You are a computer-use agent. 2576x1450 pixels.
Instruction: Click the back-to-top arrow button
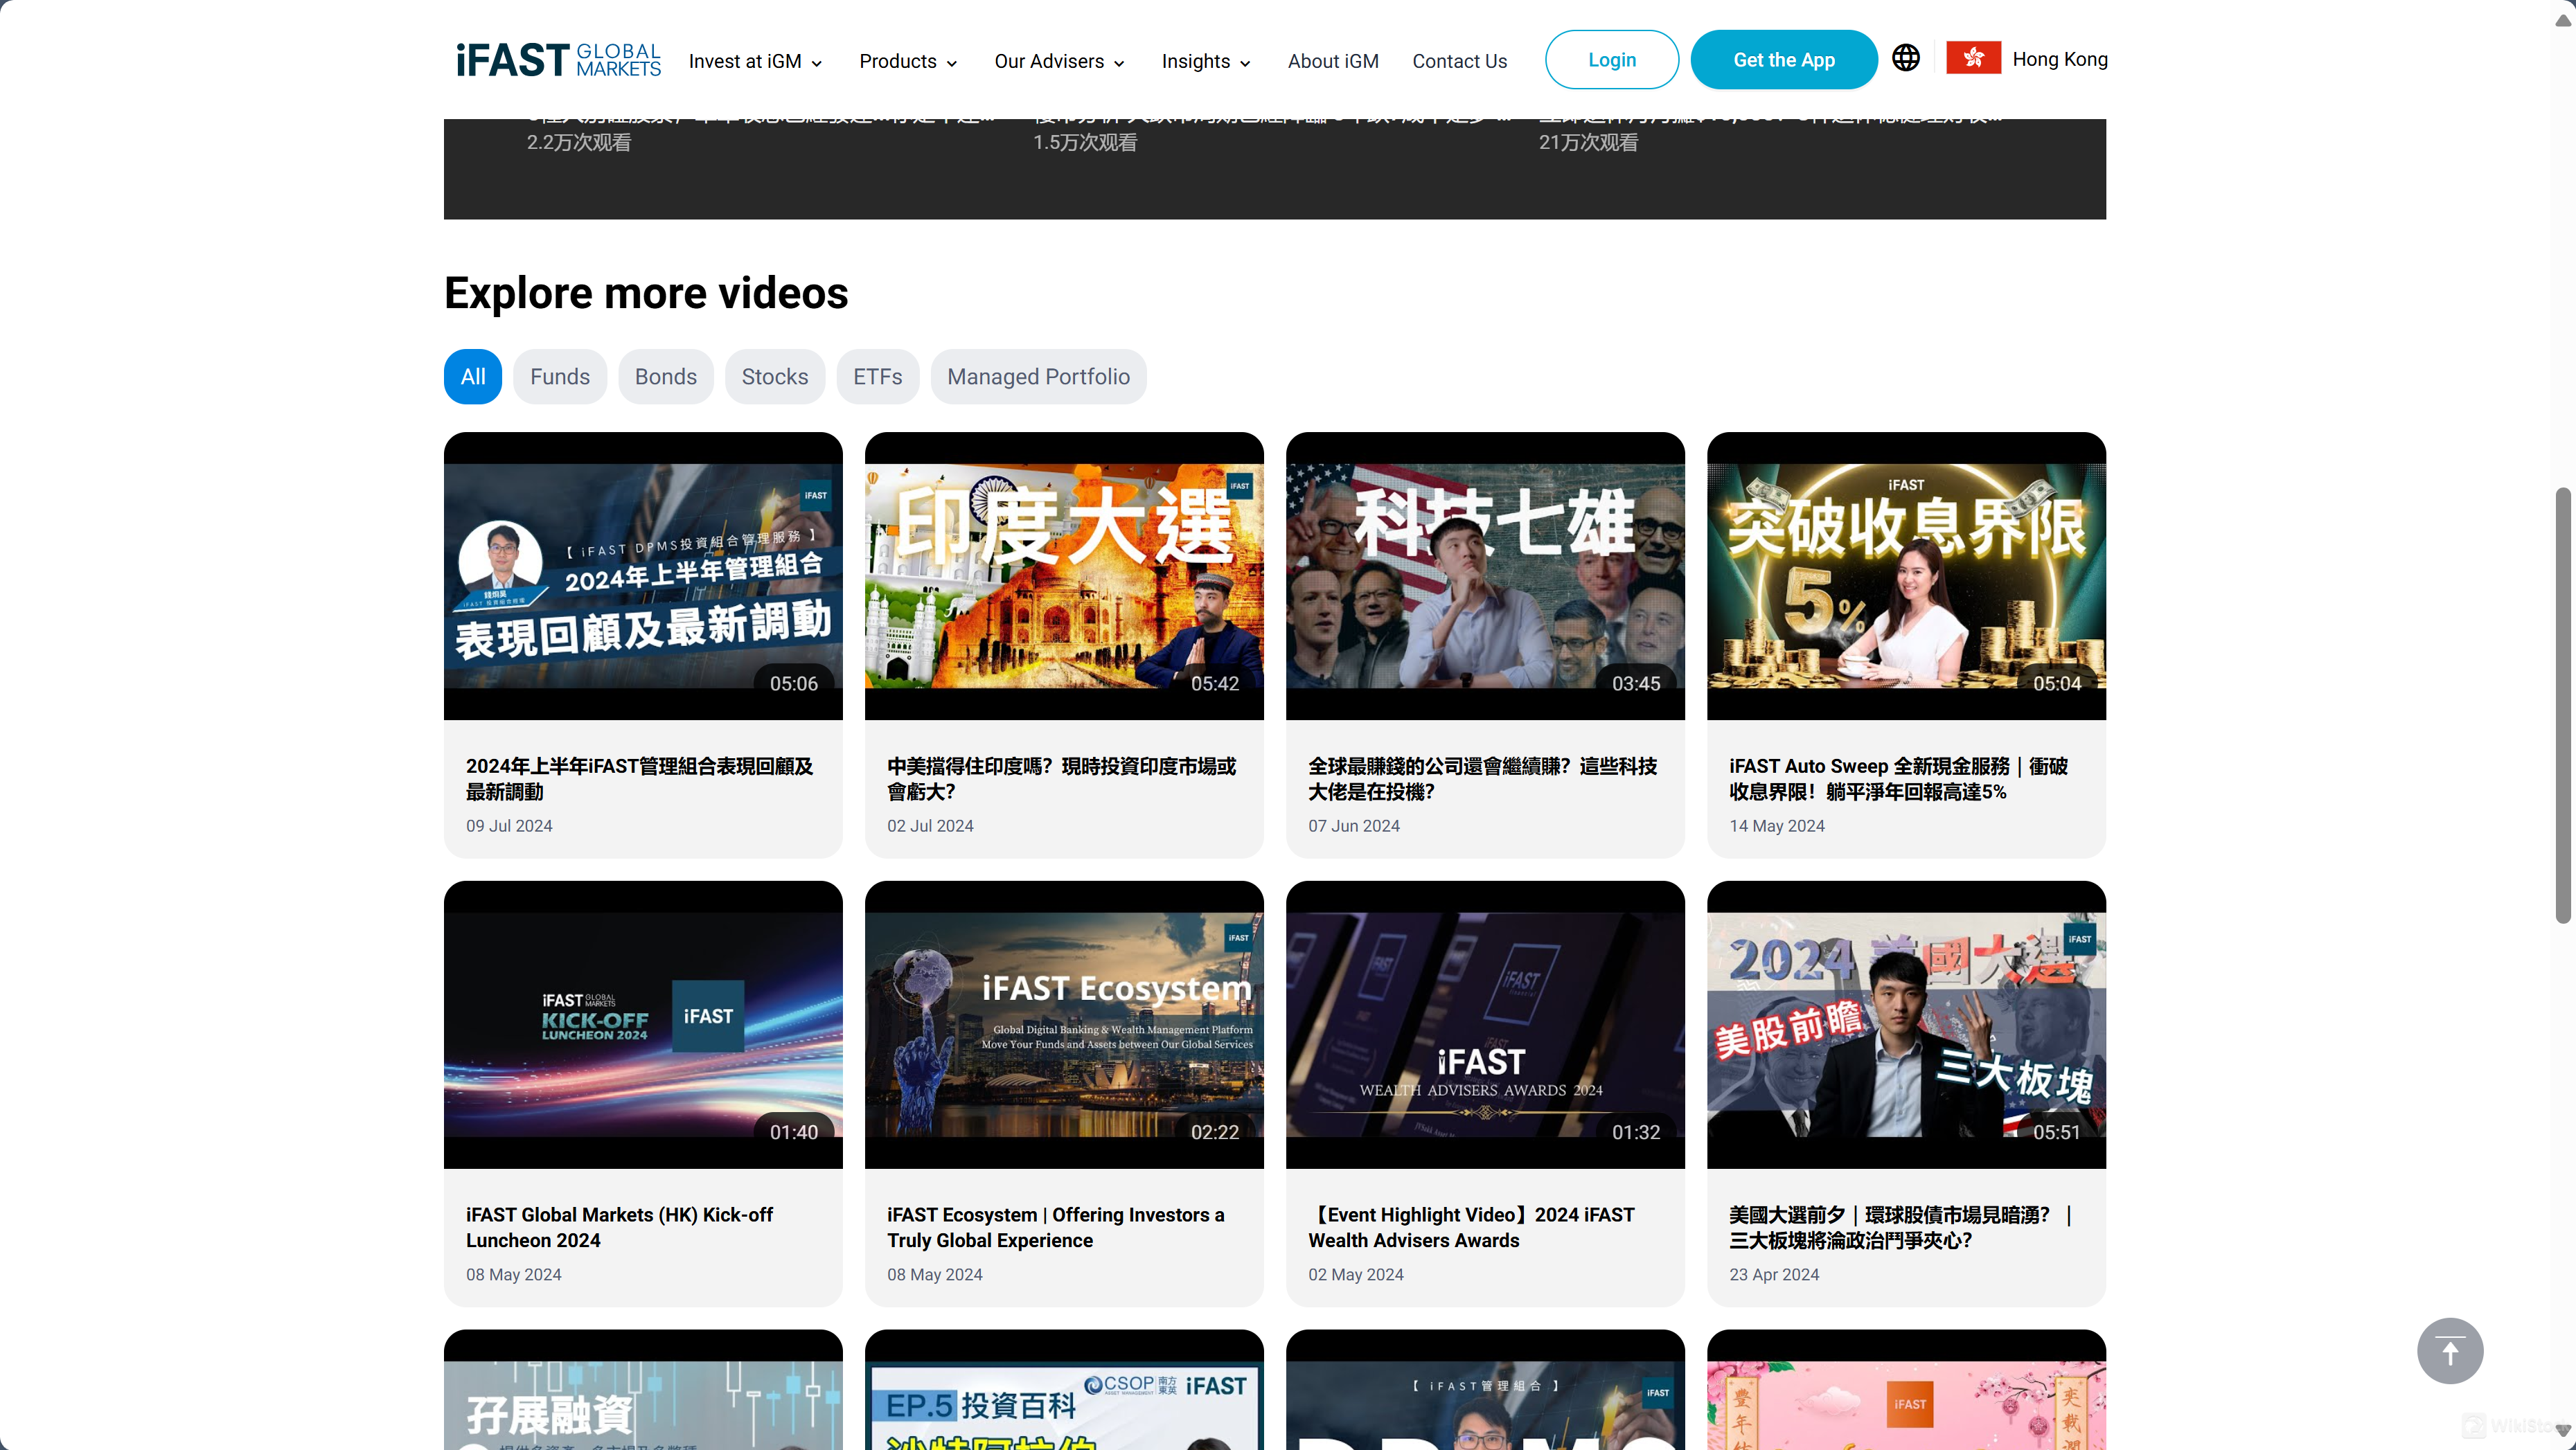pyautogui.click(x=2449, y=1351)
